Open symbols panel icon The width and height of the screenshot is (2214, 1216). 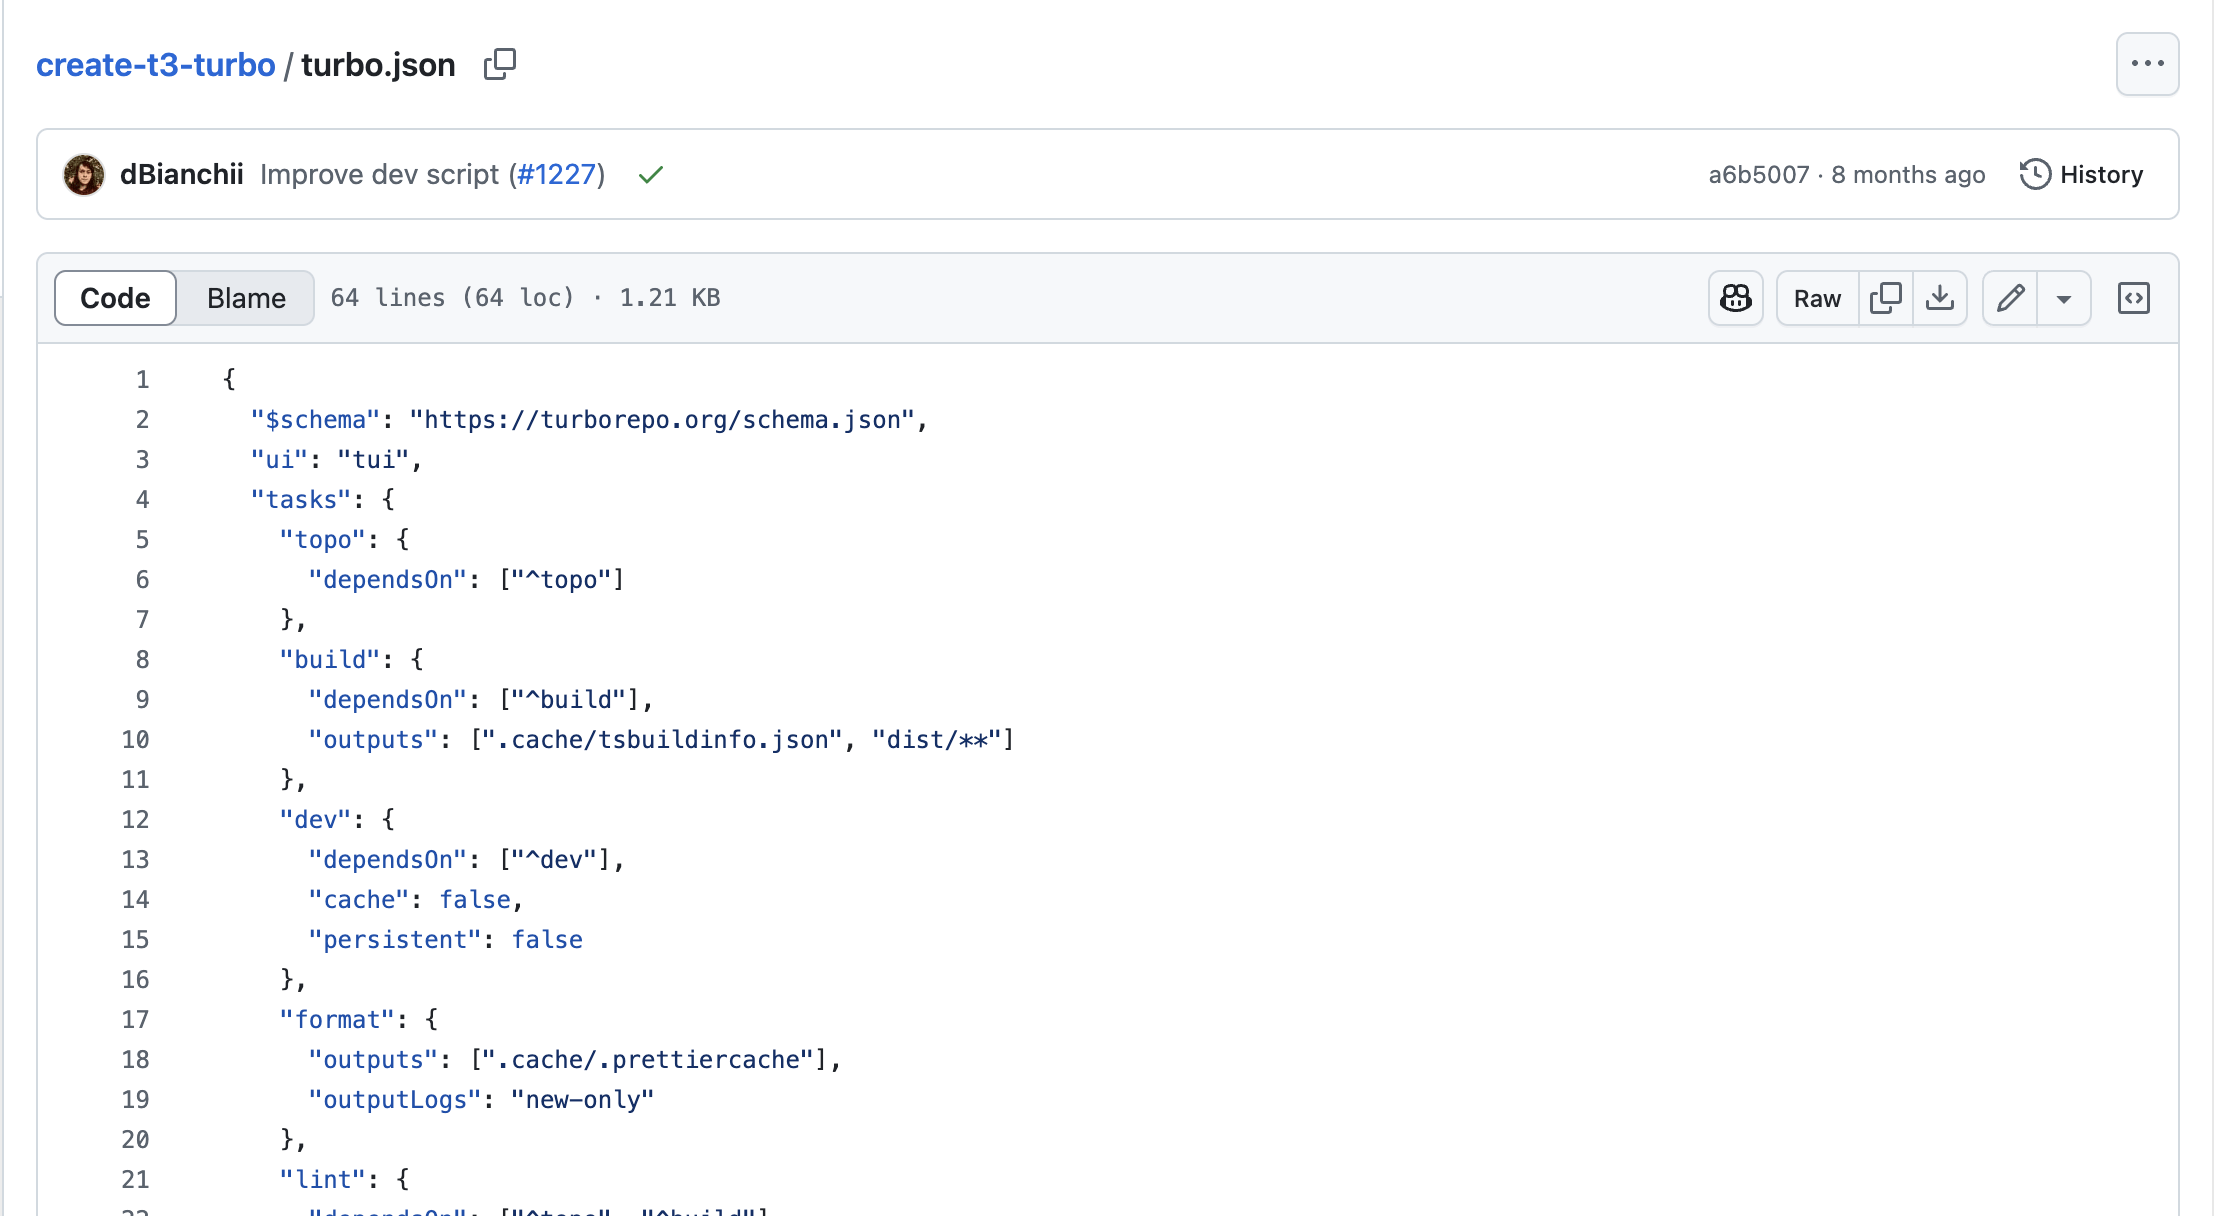click(2133, 298)
